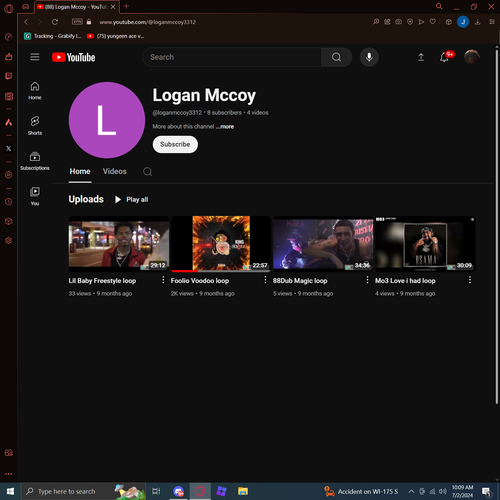Click red watch-progress bar on Foolio thumbnail

184,271
